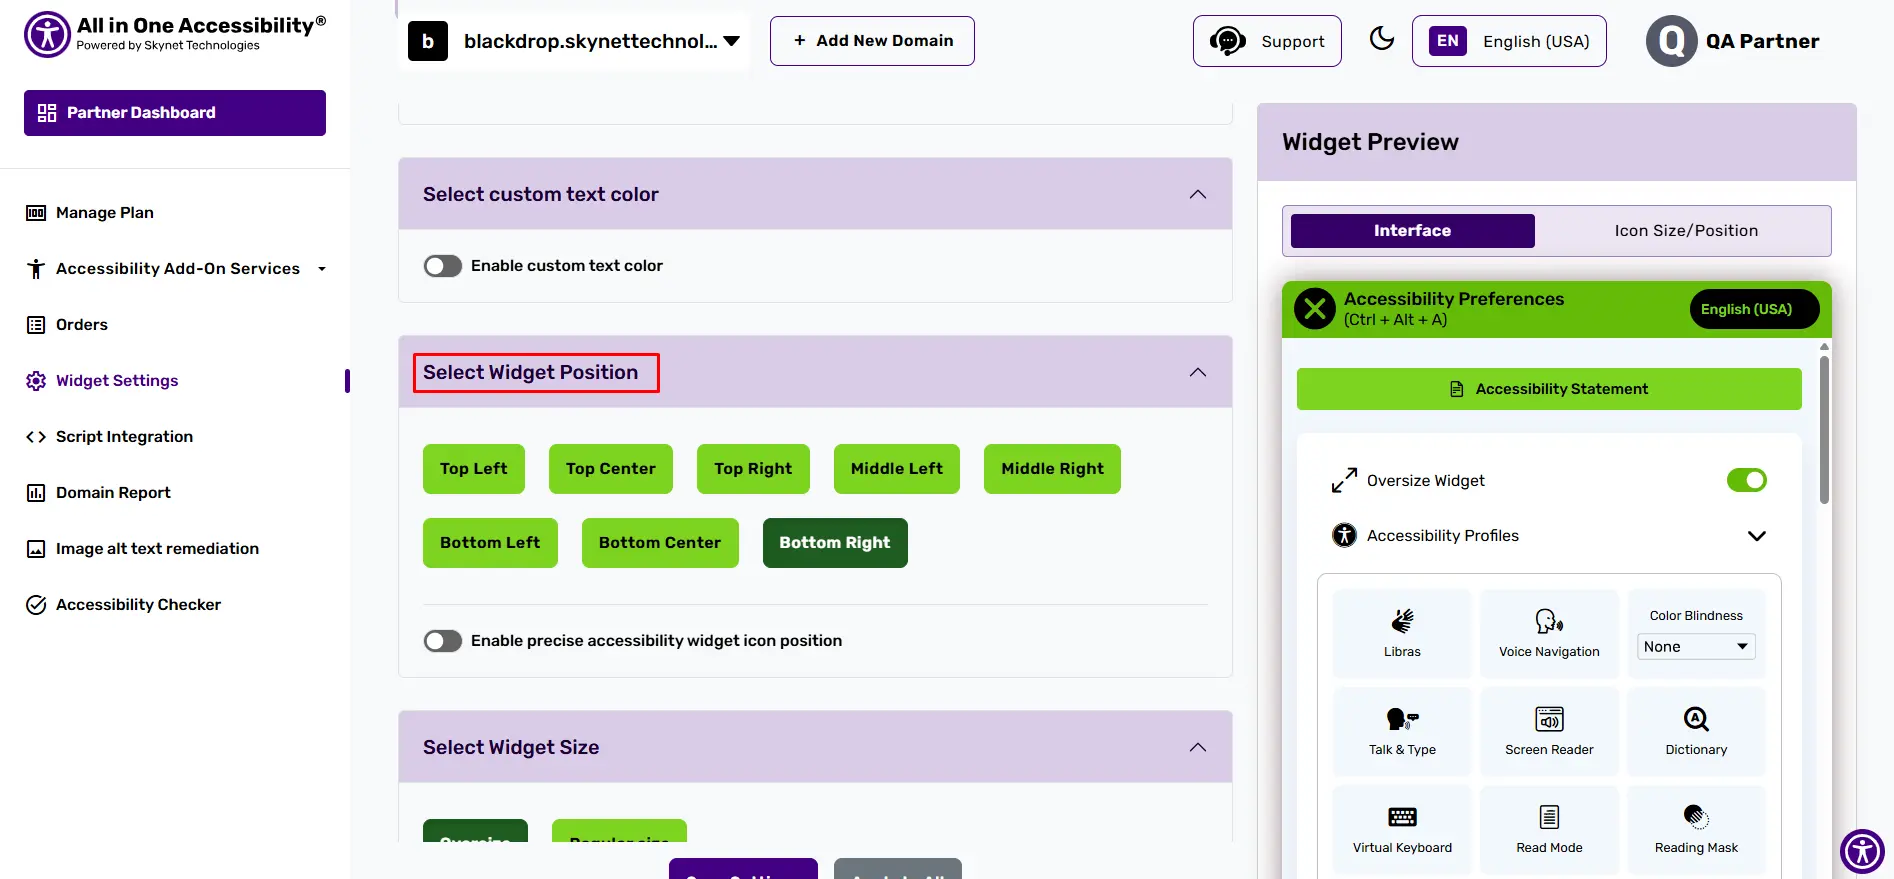Expand Accessibility Profiles chevron
Image resolution: width=1894 pixels, height=879 pixels.
coord(1757,536)
